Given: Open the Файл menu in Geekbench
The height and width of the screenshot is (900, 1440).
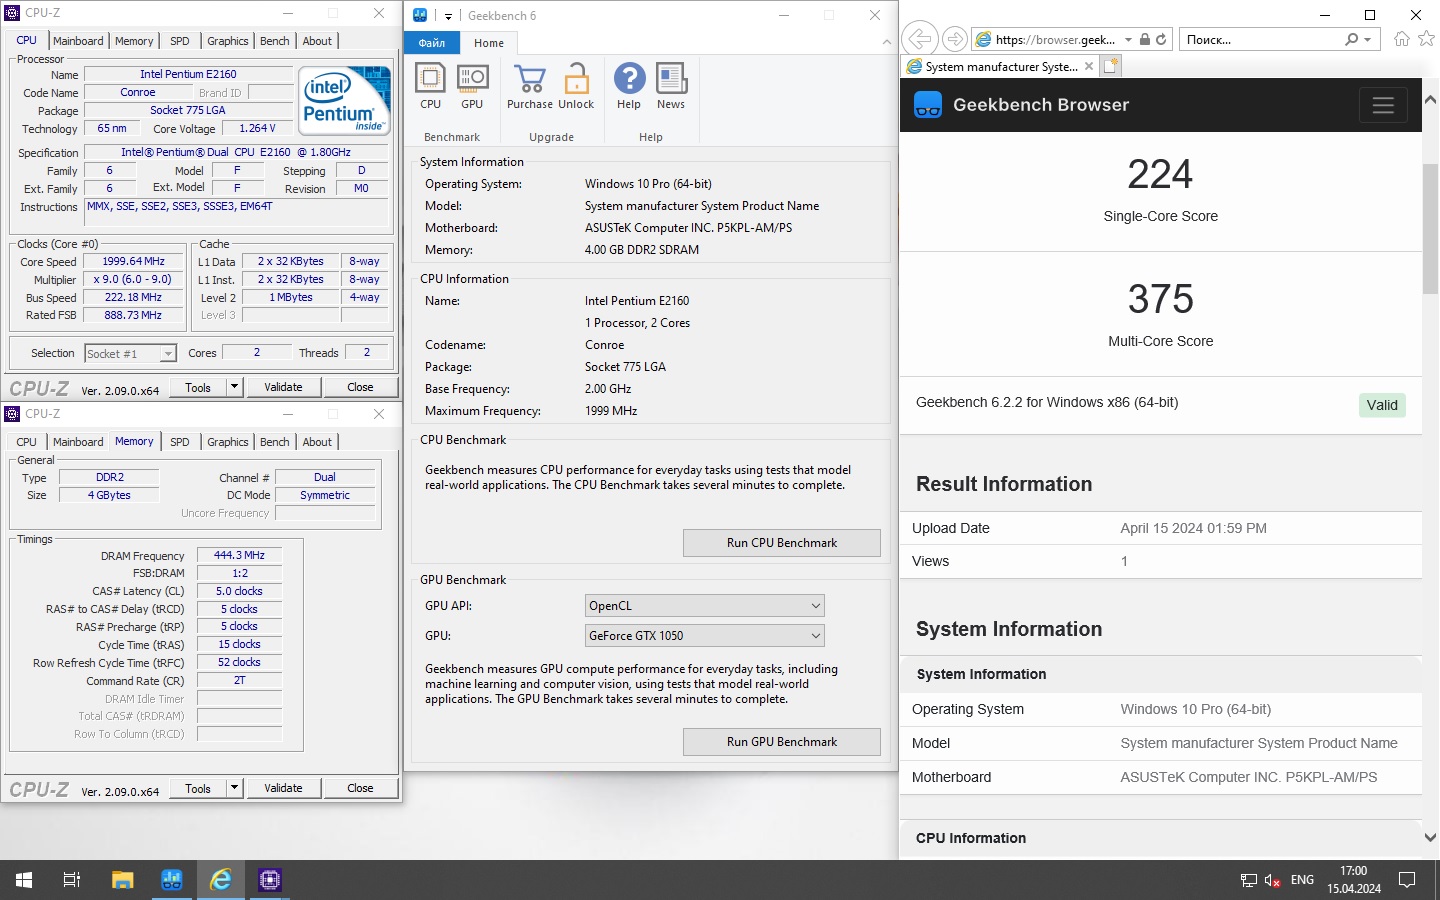Looking at the screenshot, I should pos(432,43).
